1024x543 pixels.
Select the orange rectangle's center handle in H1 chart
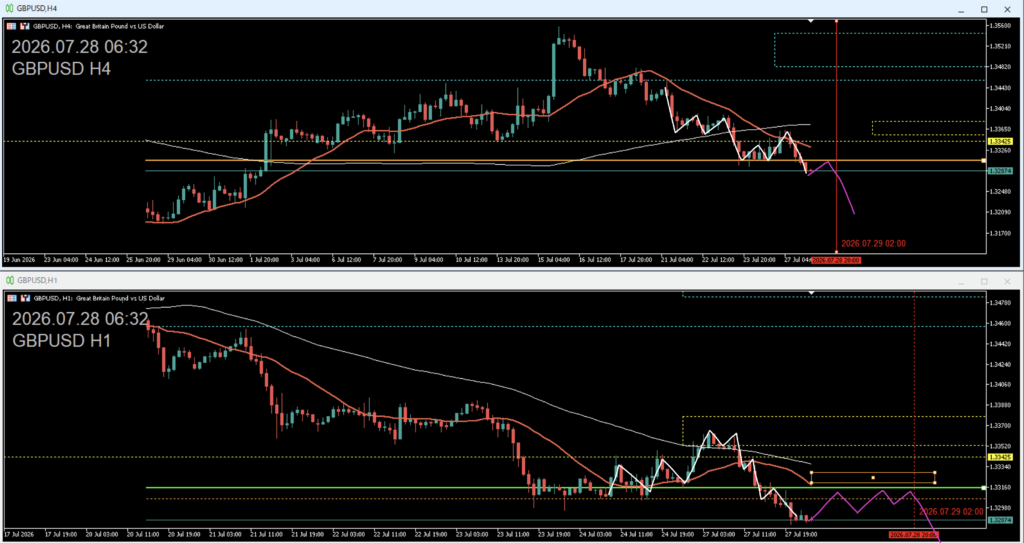coord(873,478)
